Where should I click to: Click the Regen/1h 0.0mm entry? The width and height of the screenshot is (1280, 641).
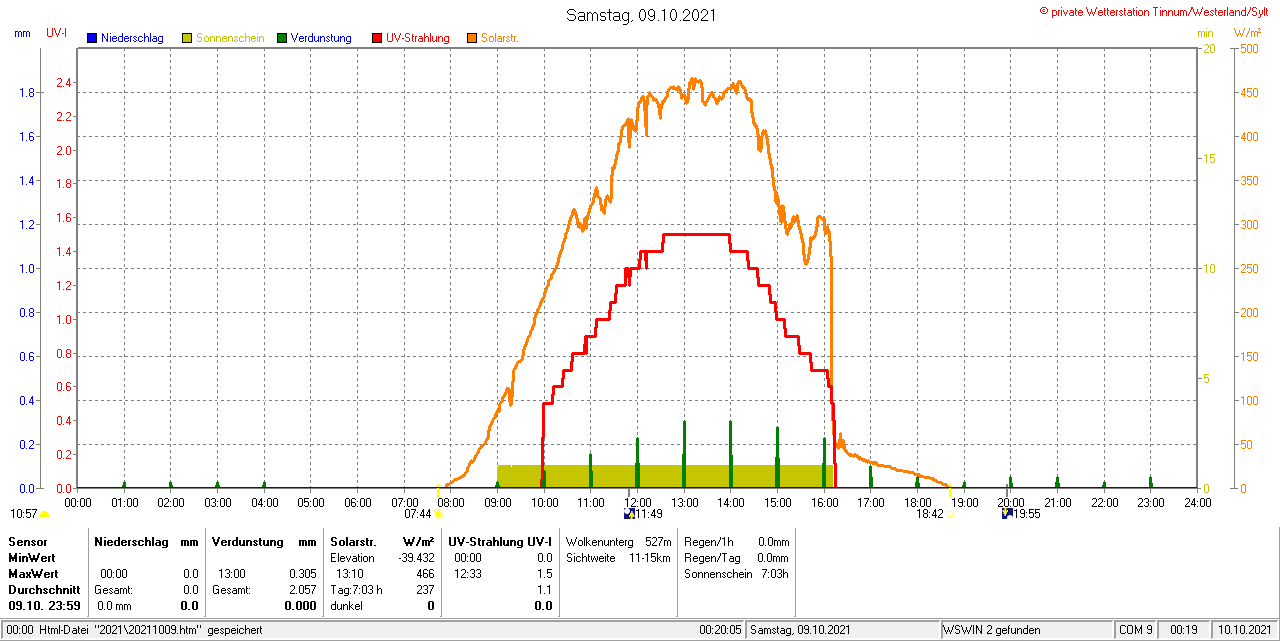point(737,541)
